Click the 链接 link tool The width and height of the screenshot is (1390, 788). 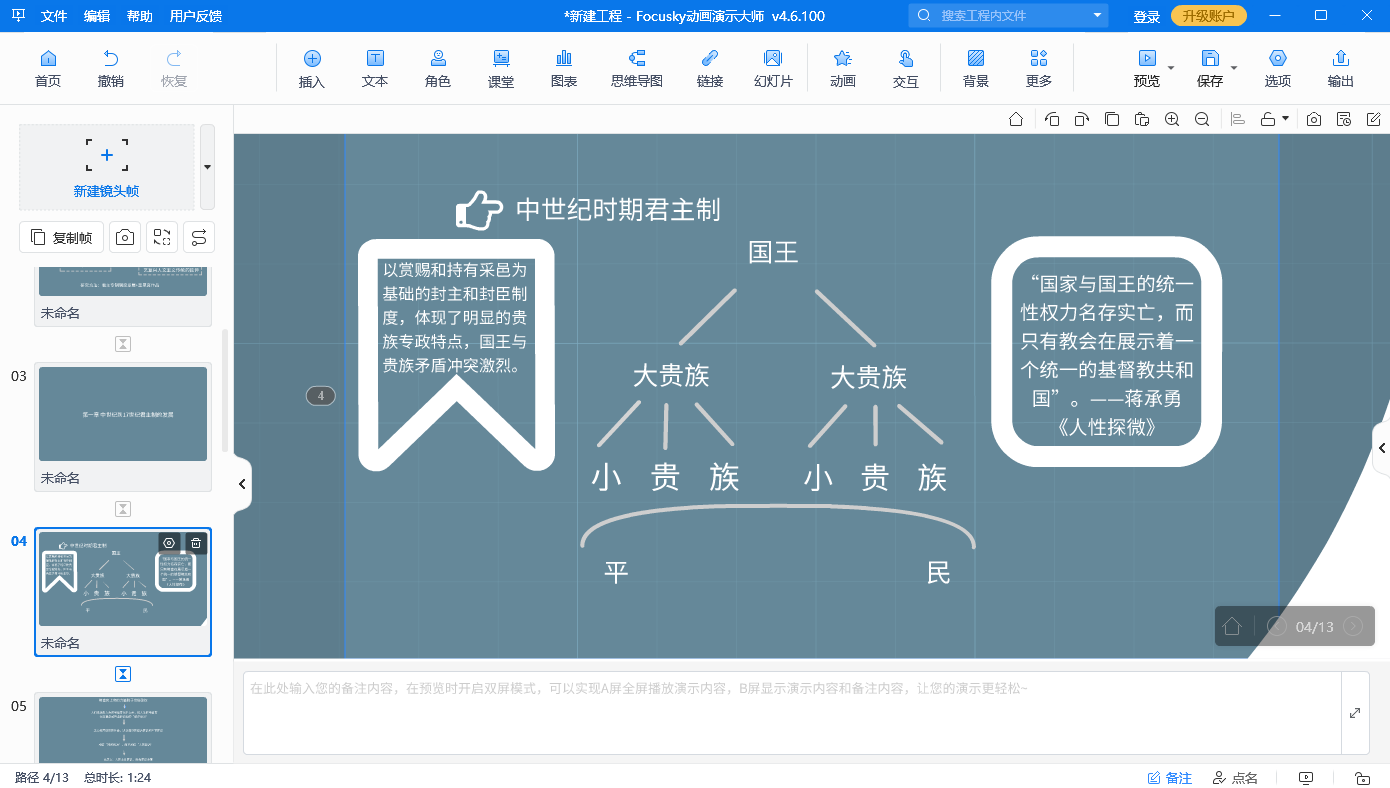coord(710,68)
